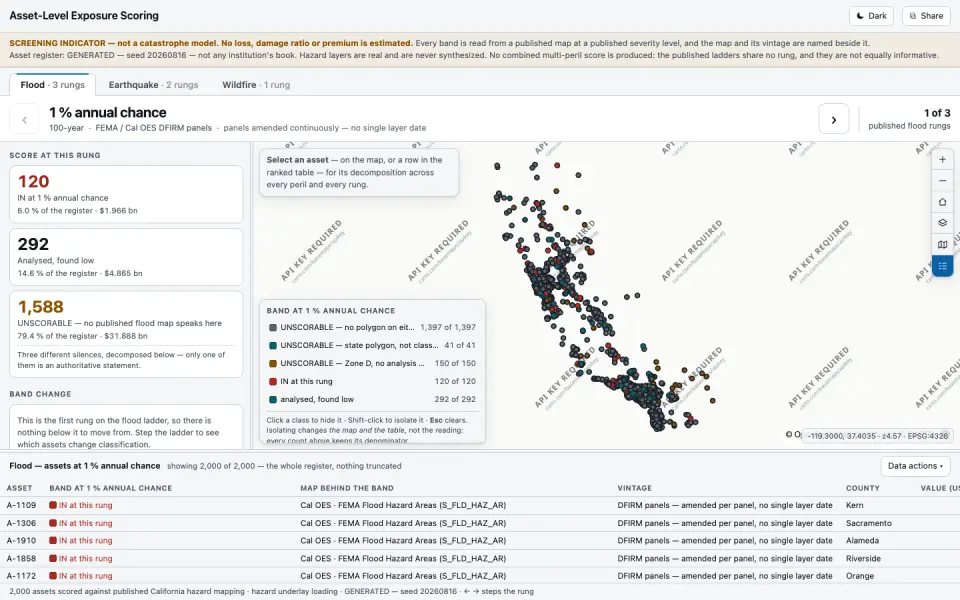This screenshot has height=600, width=960.
Task: Select asset row A-1172
Action: click(480, 576)
